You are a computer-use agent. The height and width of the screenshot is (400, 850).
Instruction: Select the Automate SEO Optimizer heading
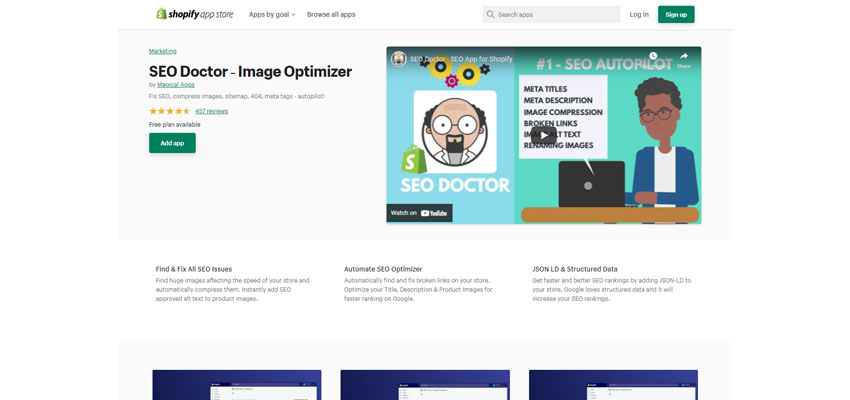click(383, 269)
